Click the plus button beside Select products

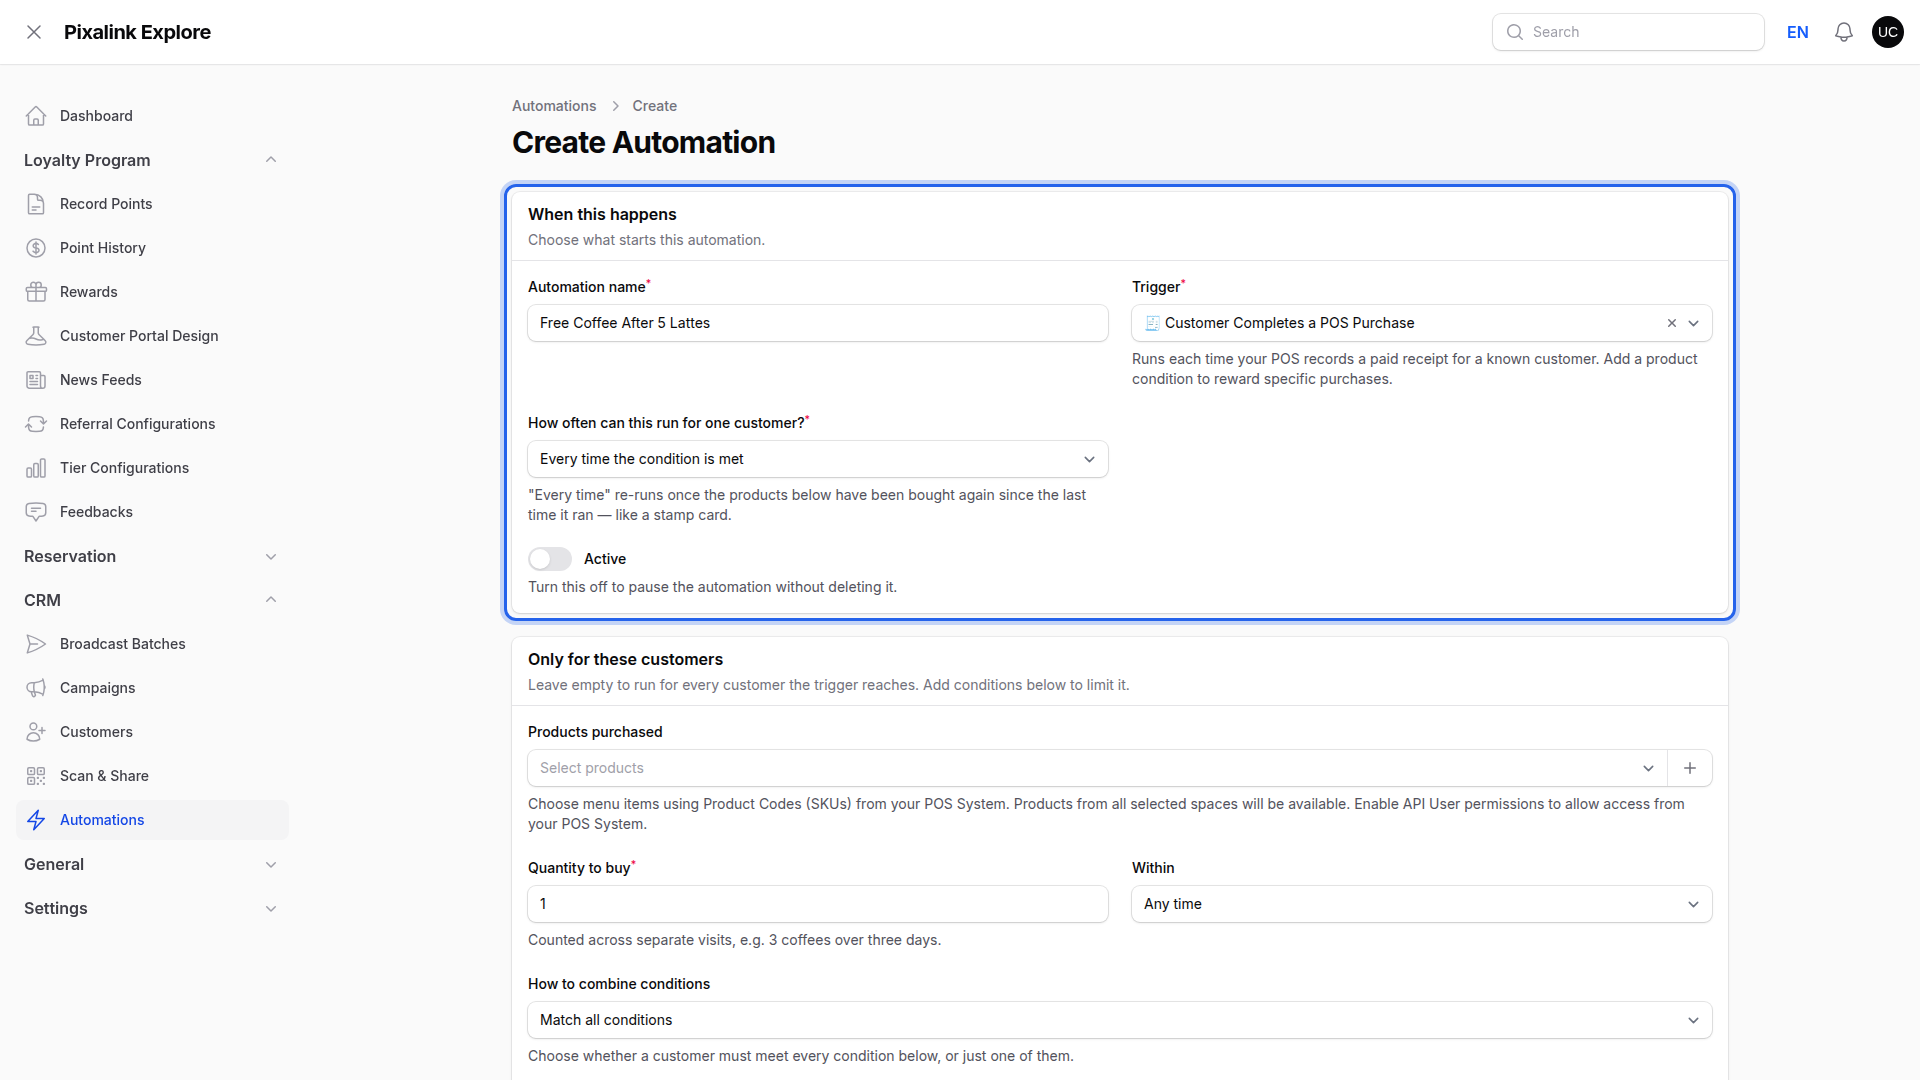click(x=1690, y=768)
